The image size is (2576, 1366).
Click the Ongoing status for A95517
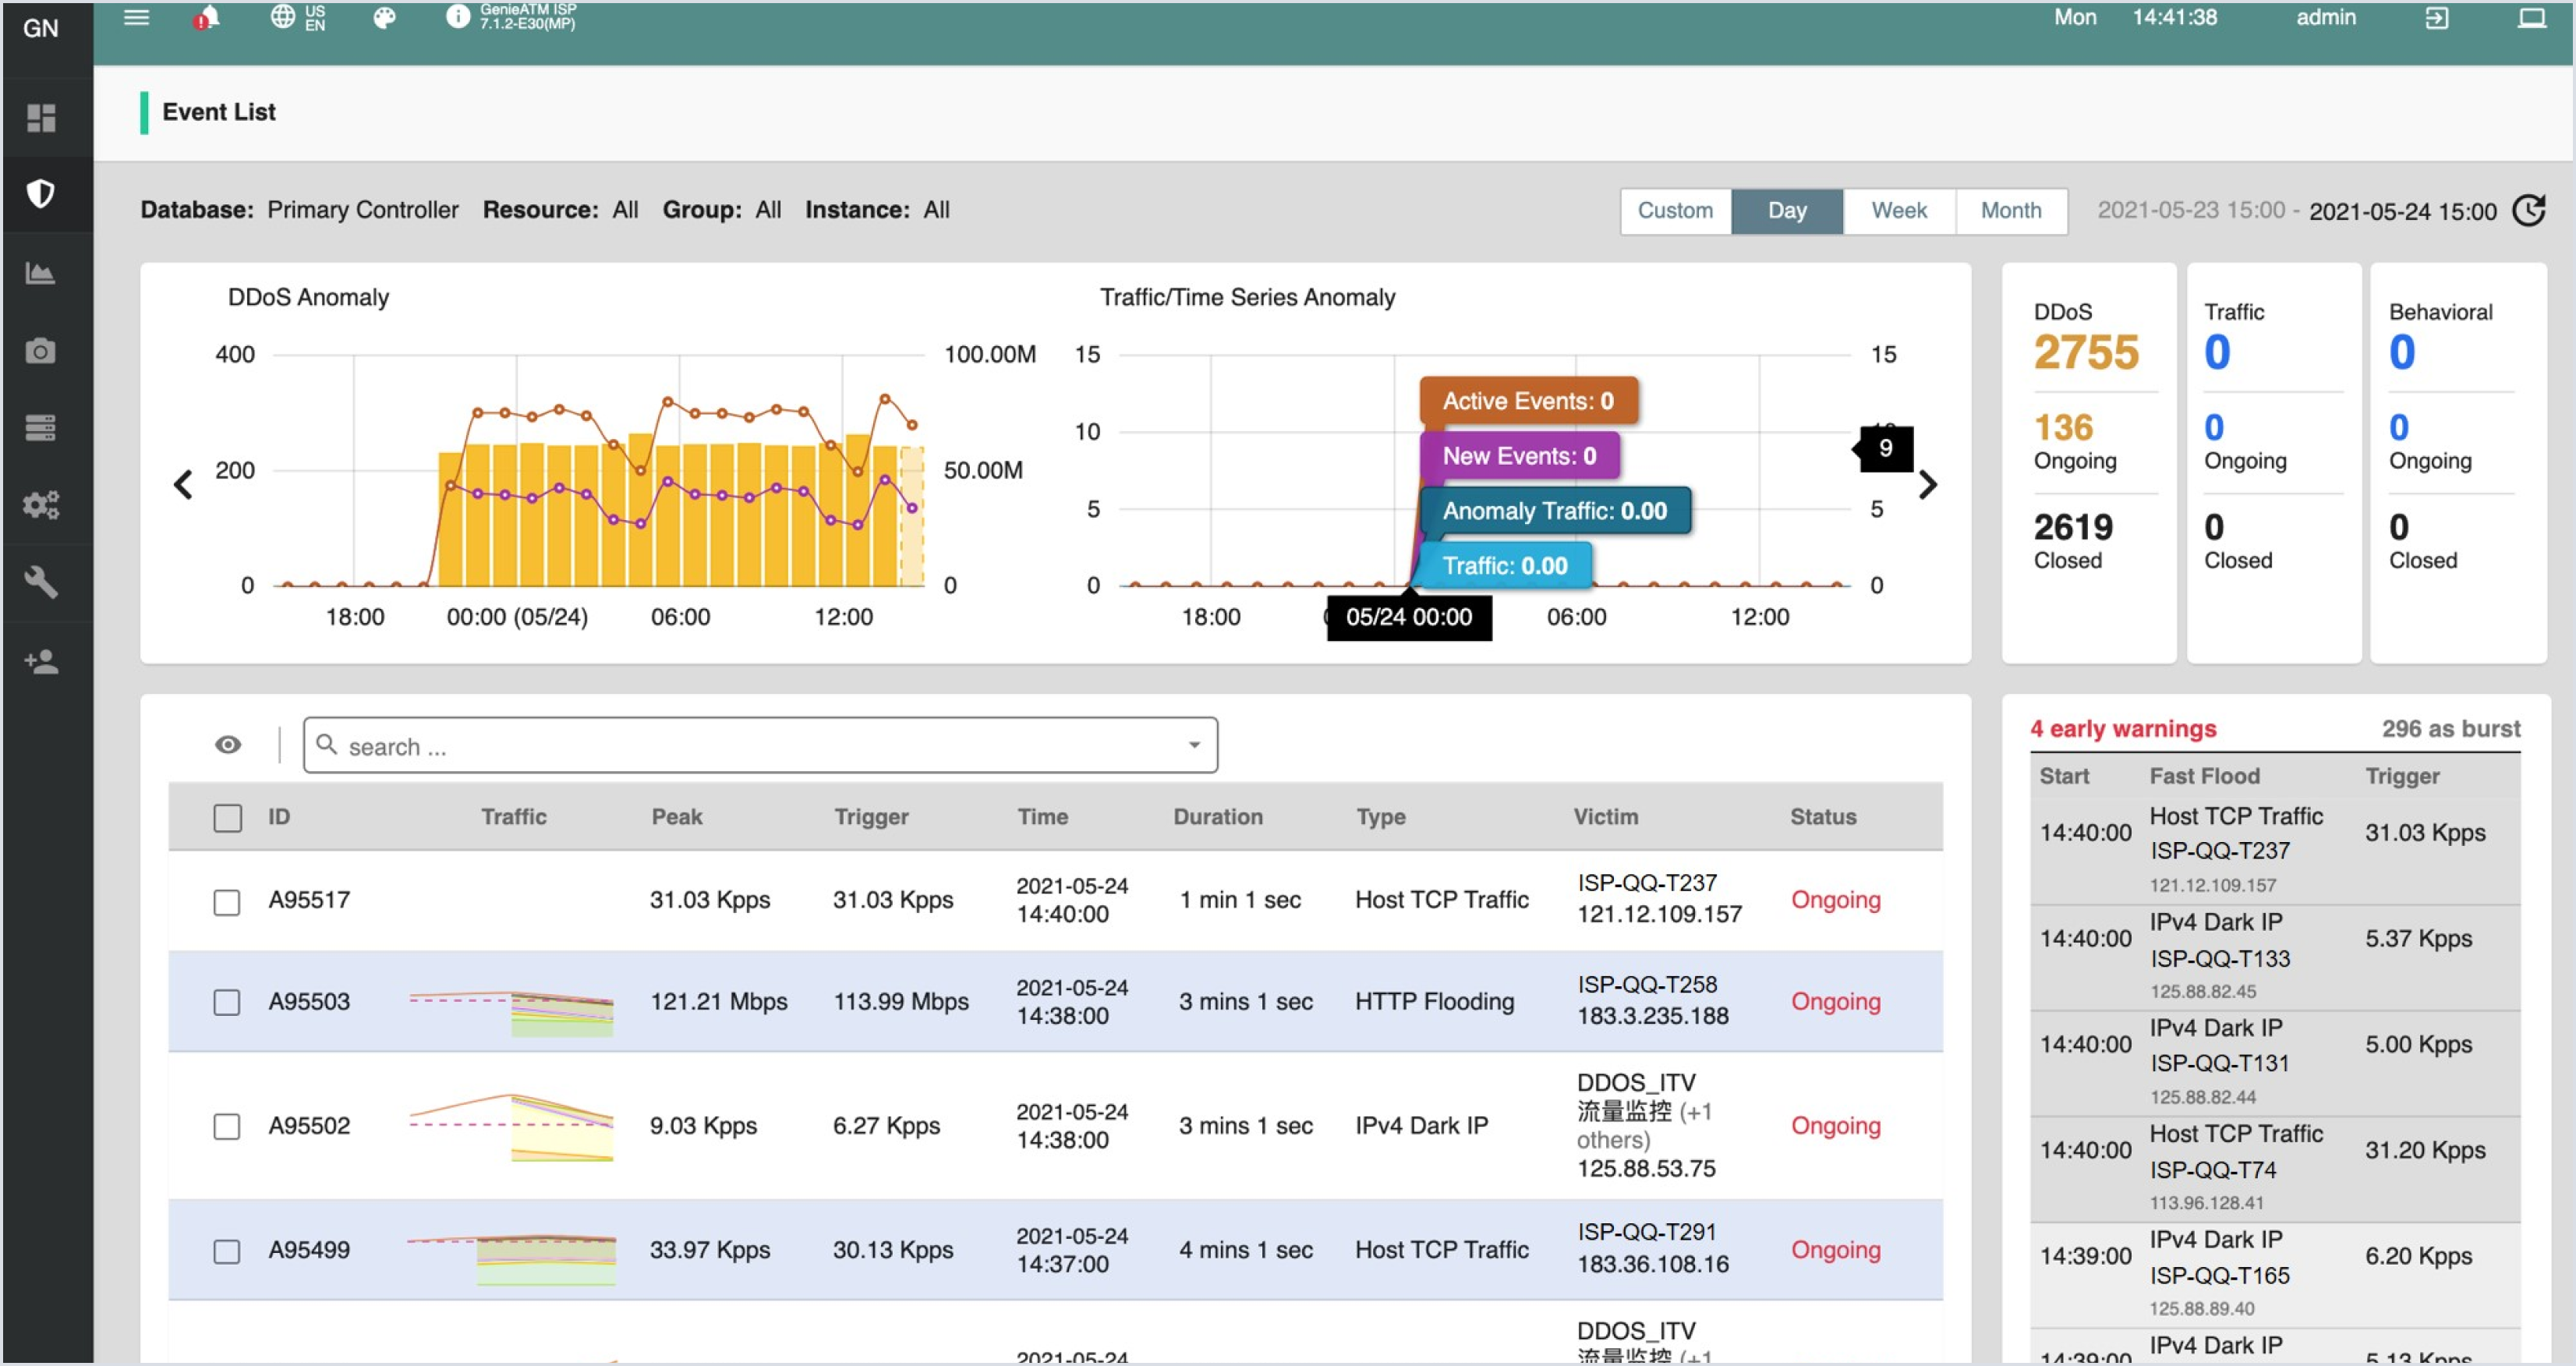pos(1835,900)
